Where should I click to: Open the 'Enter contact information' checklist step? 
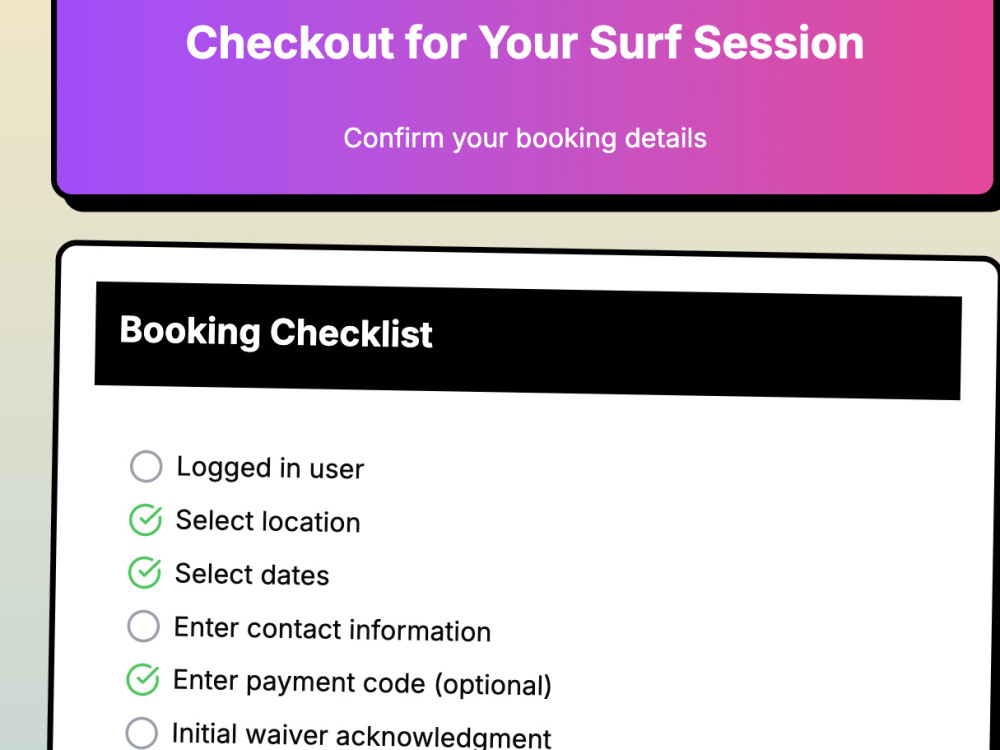(332, 629)
